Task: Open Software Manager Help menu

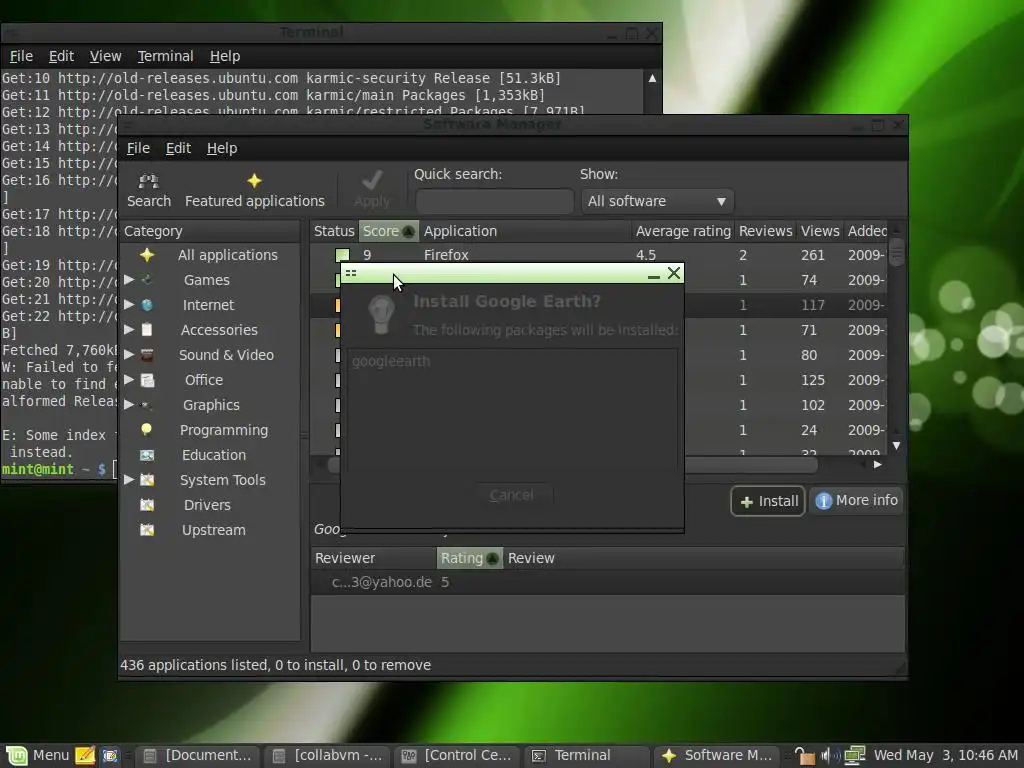Action: [x=222, y=148]
